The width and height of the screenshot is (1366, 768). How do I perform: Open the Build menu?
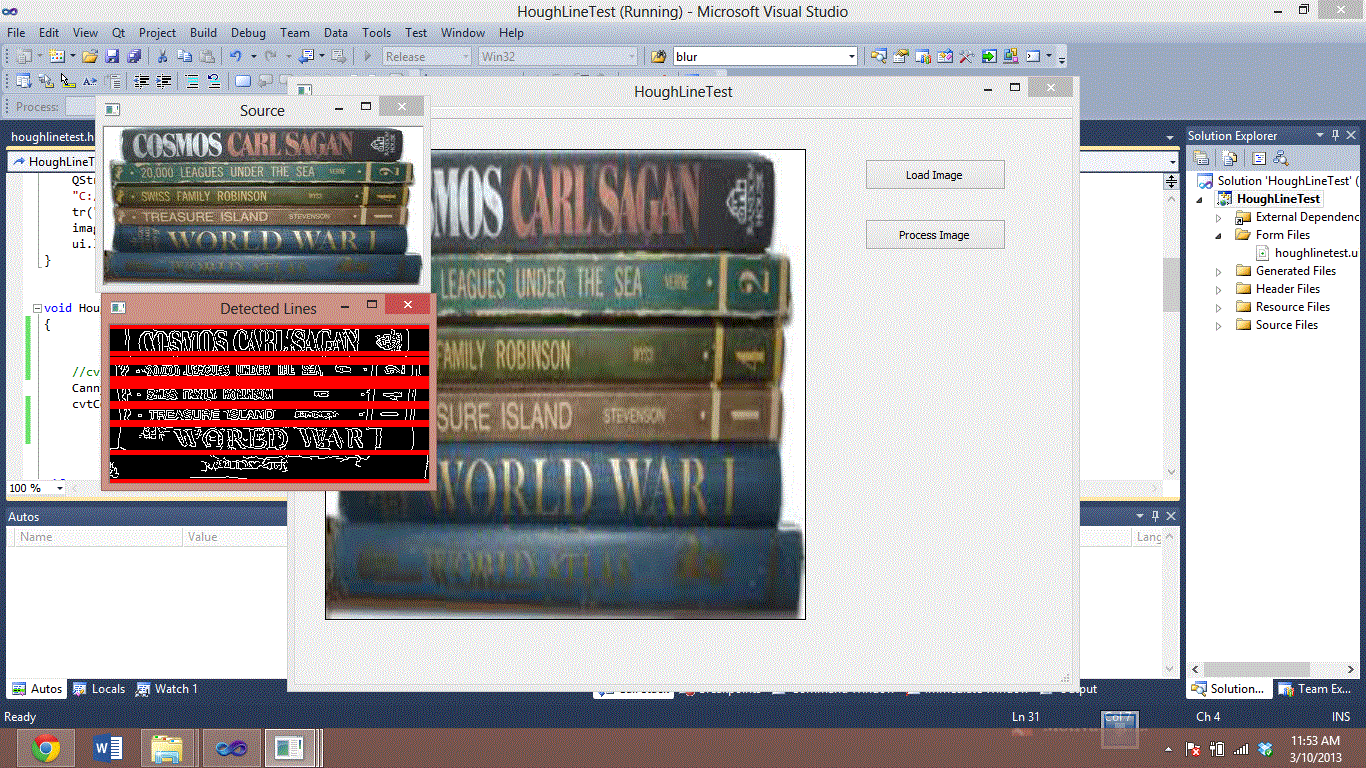[203, 33]
